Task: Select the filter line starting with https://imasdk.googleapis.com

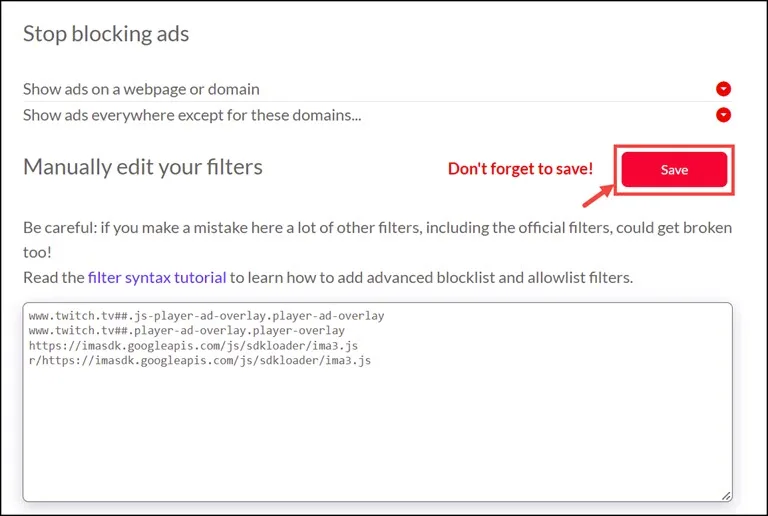Action: point(193,346)
